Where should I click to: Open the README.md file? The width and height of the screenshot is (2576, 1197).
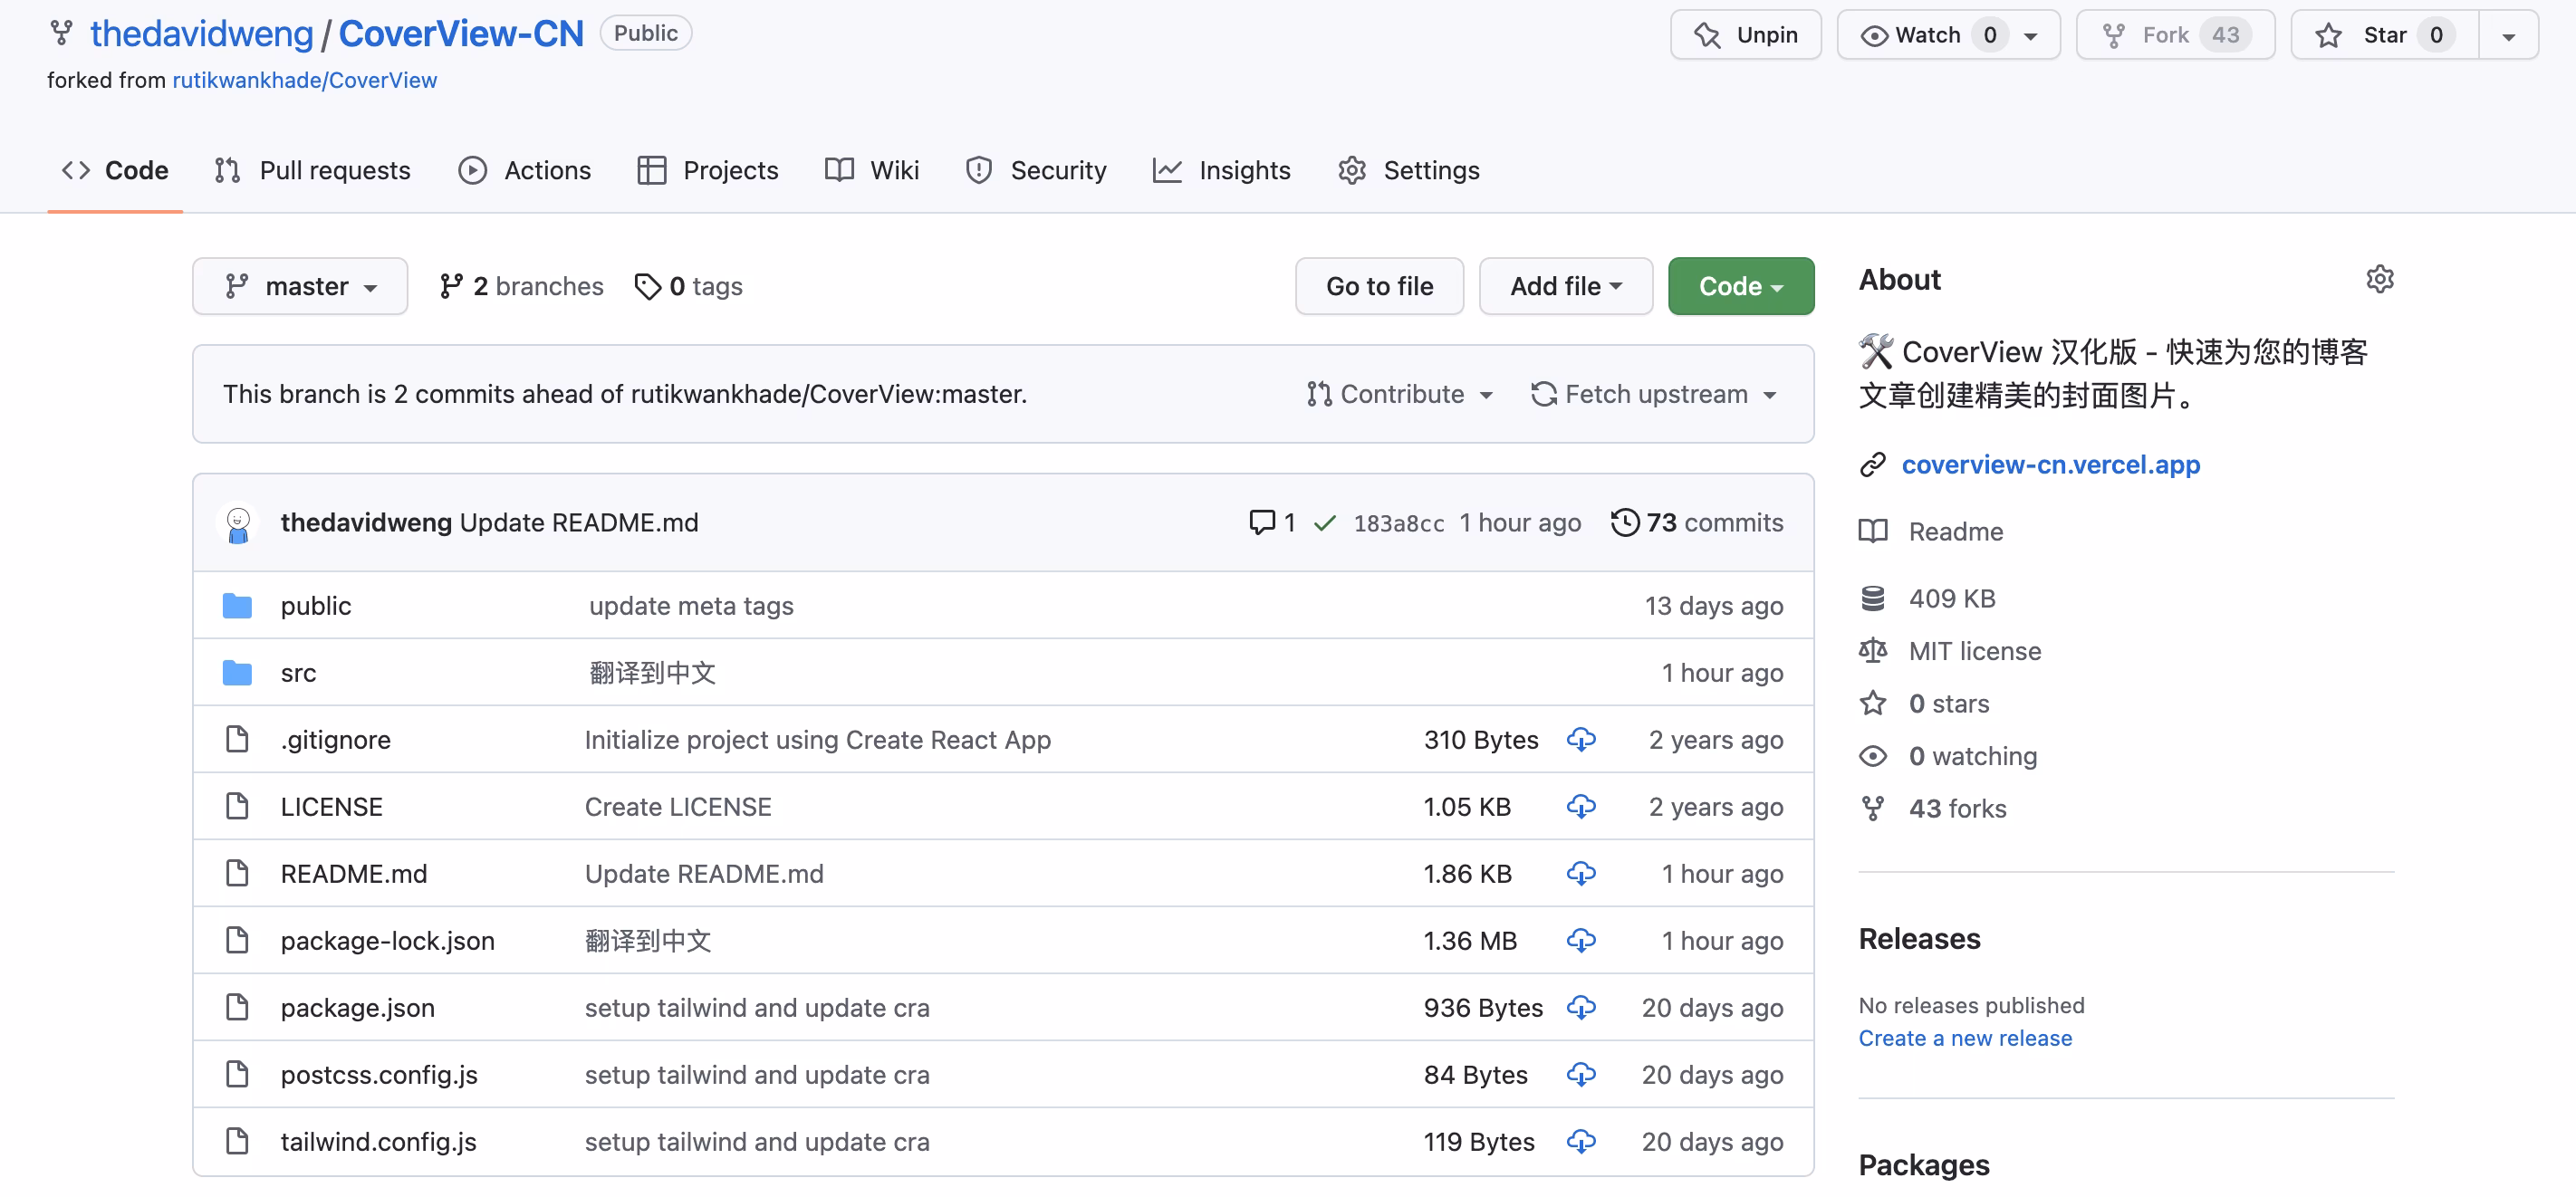point(354,873)
